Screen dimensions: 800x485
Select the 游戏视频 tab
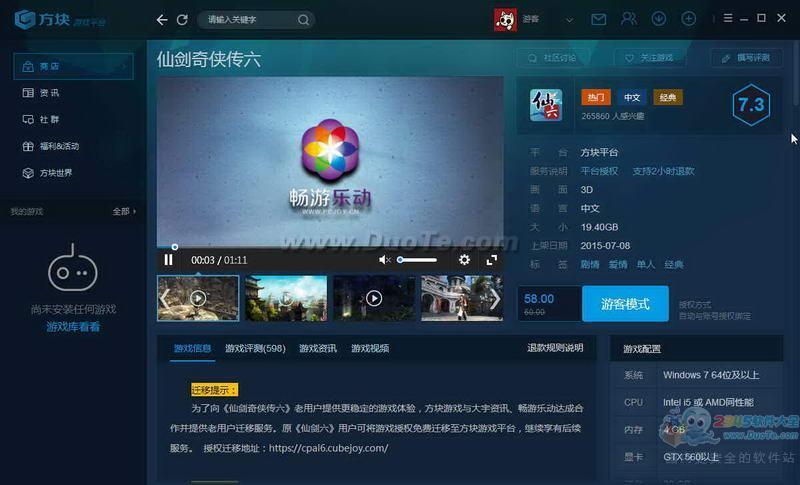pyautogui.click(x=370, y=348)
